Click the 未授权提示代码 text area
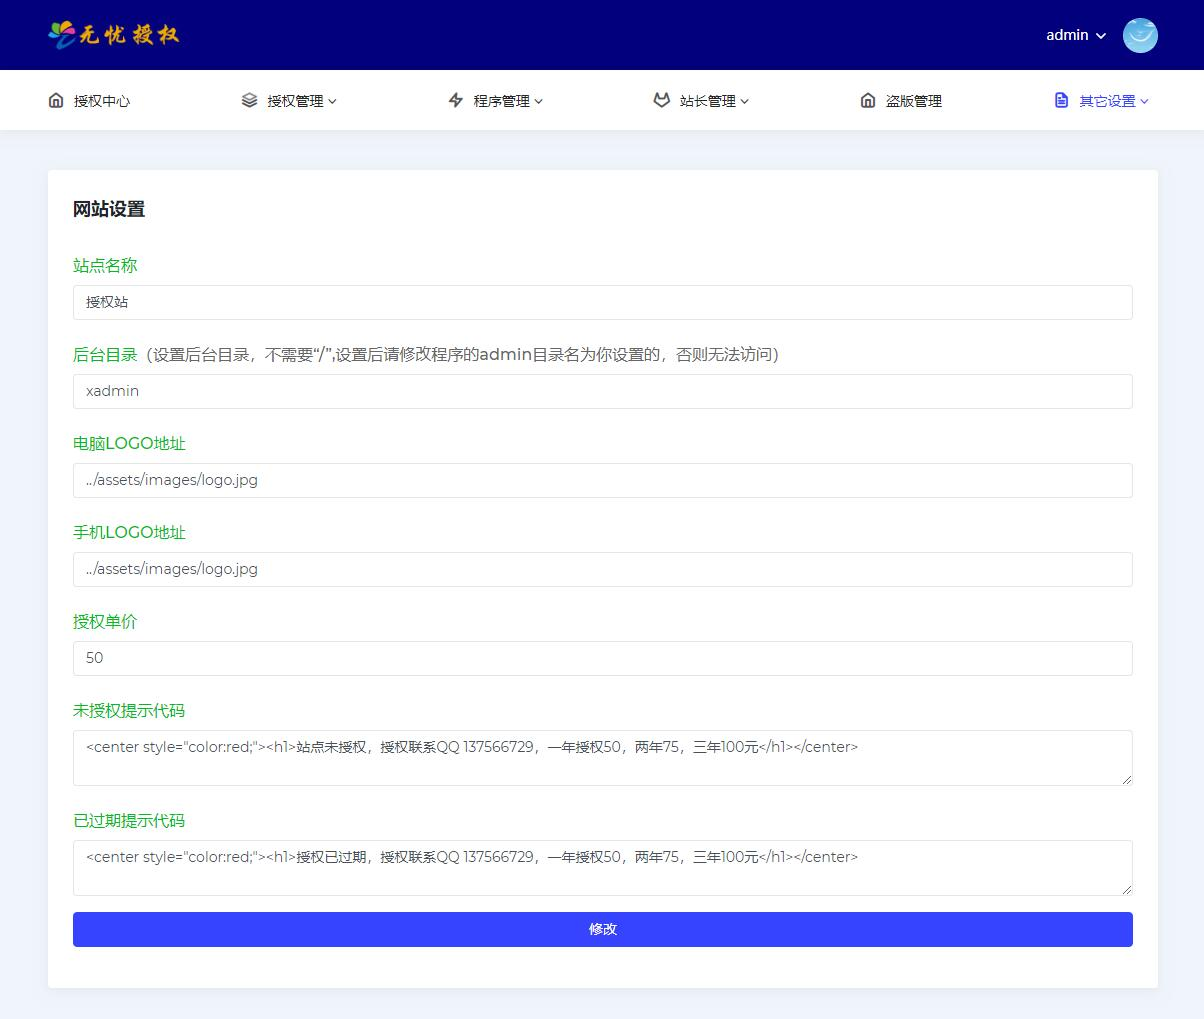The image size is (1204, 1019). pyautogui.click(x=602, y=757)
